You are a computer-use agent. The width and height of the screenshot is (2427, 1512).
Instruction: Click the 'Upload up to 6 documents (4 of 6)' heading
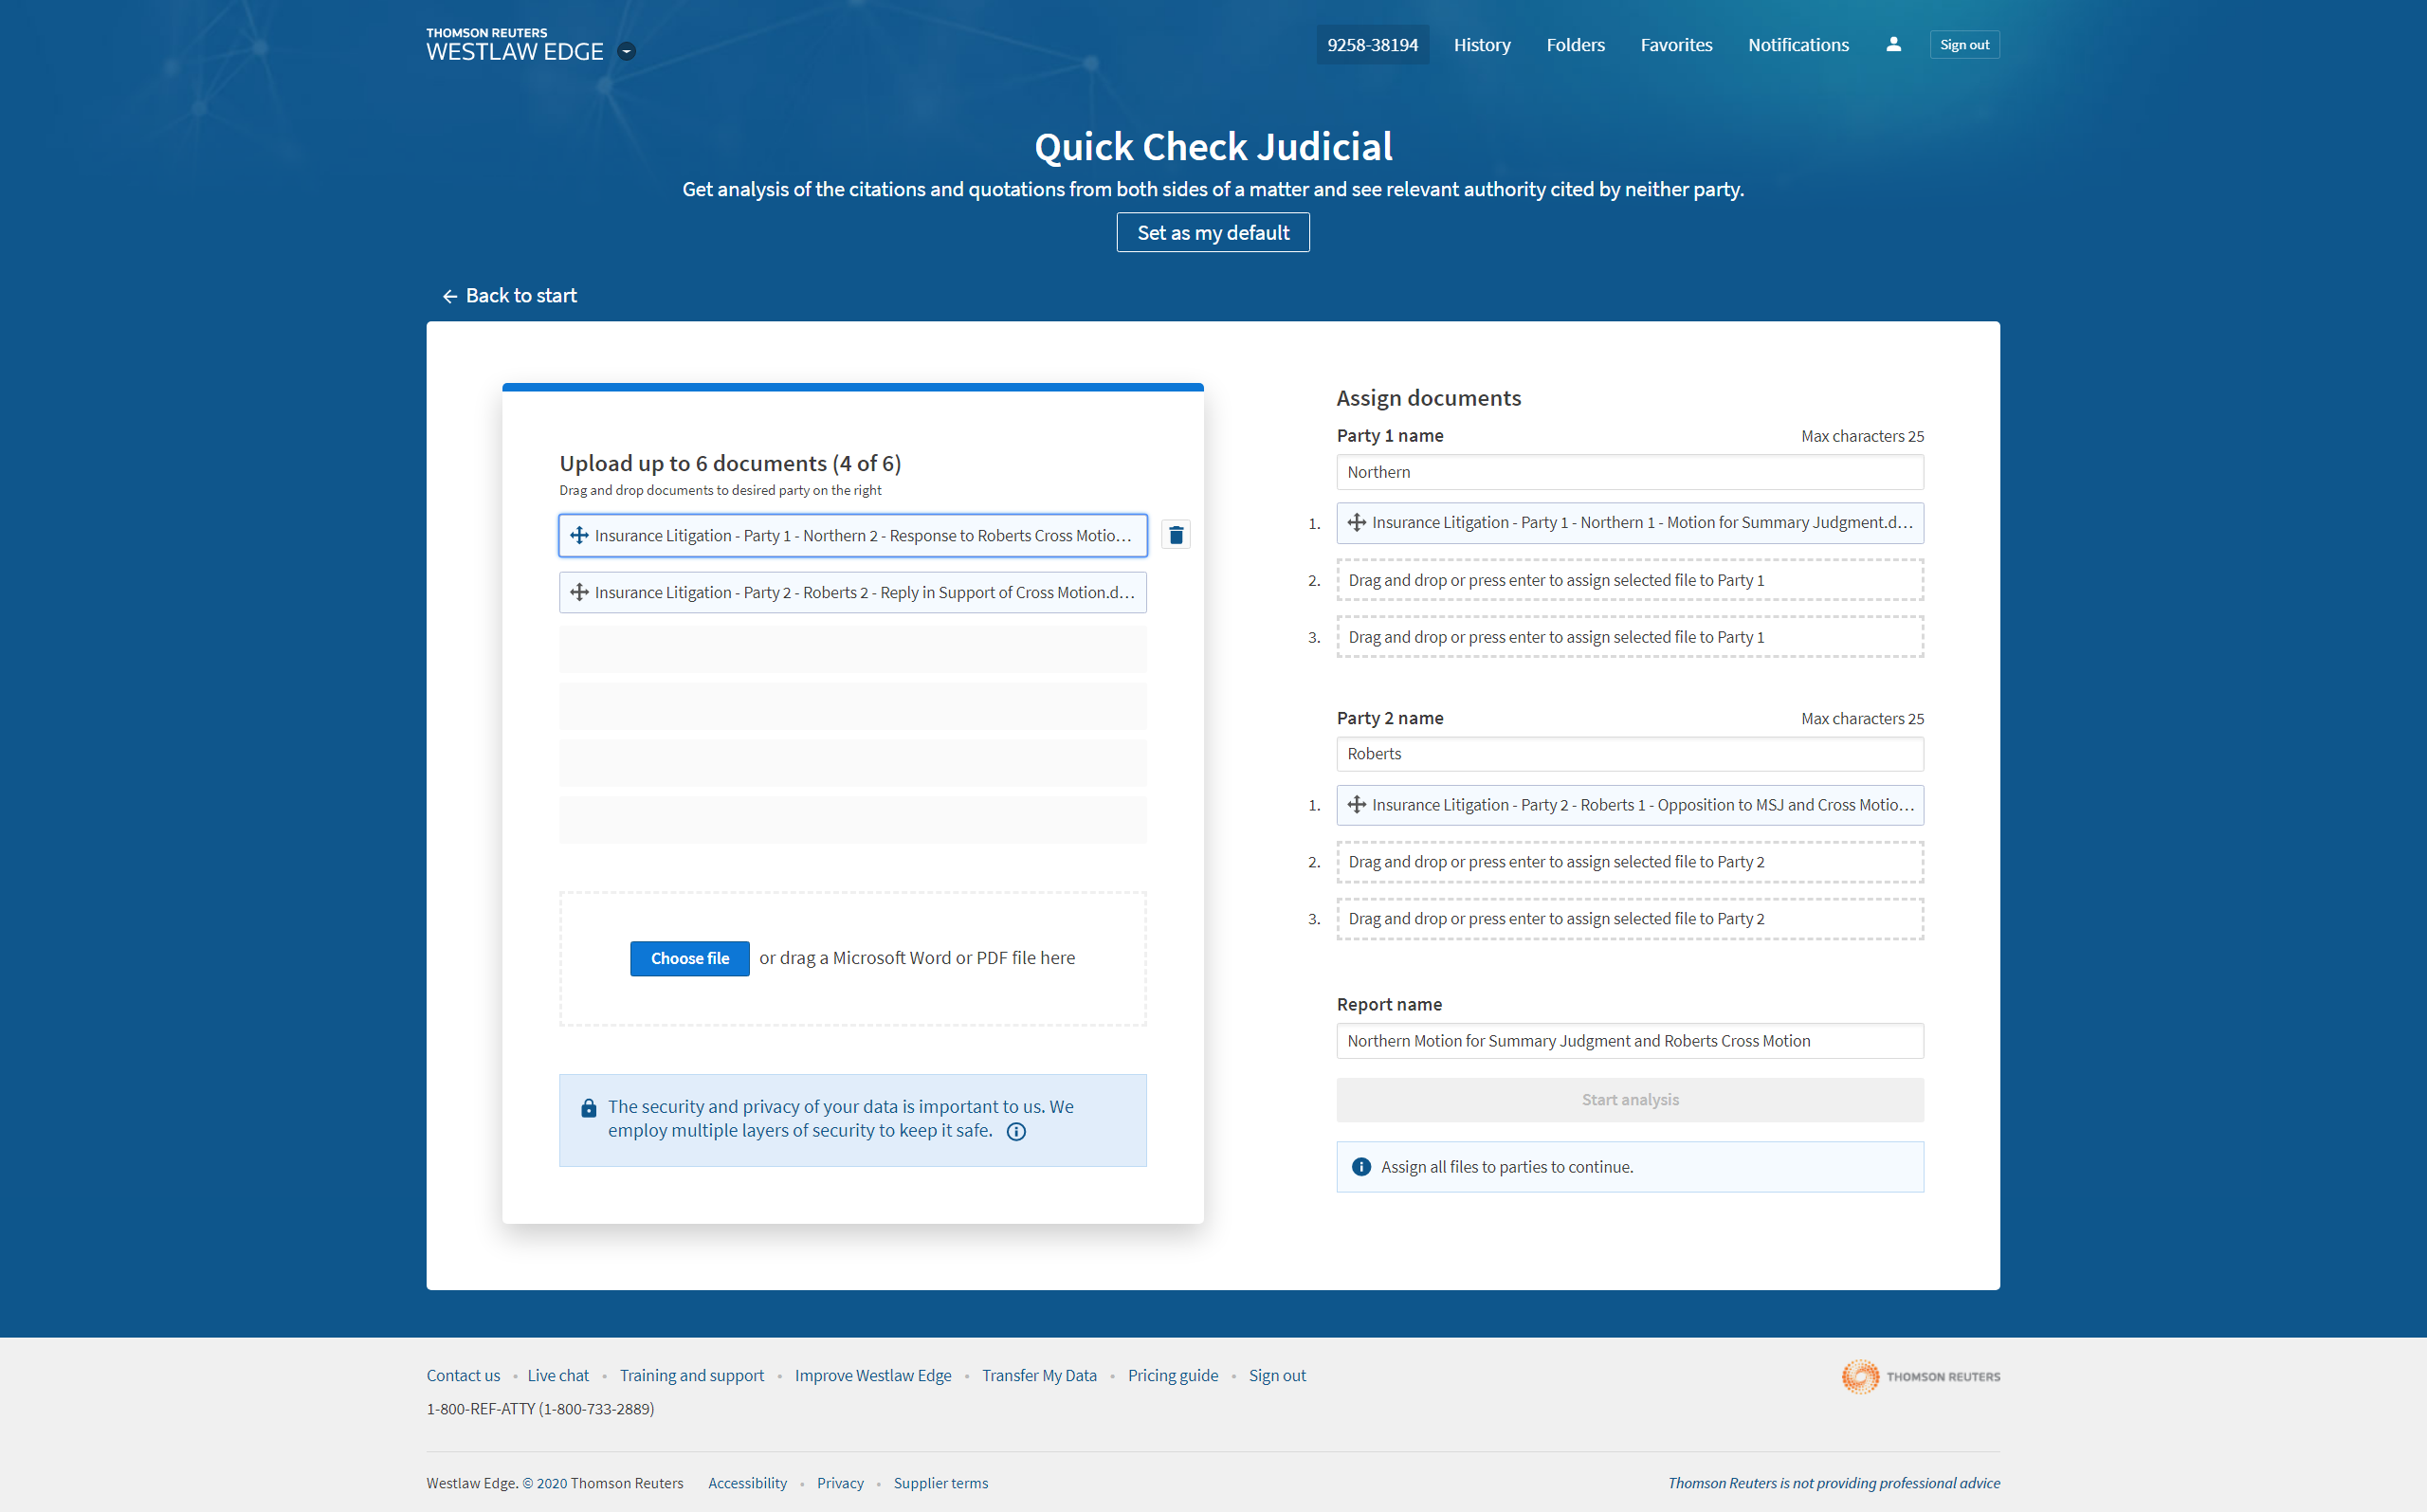730,463
